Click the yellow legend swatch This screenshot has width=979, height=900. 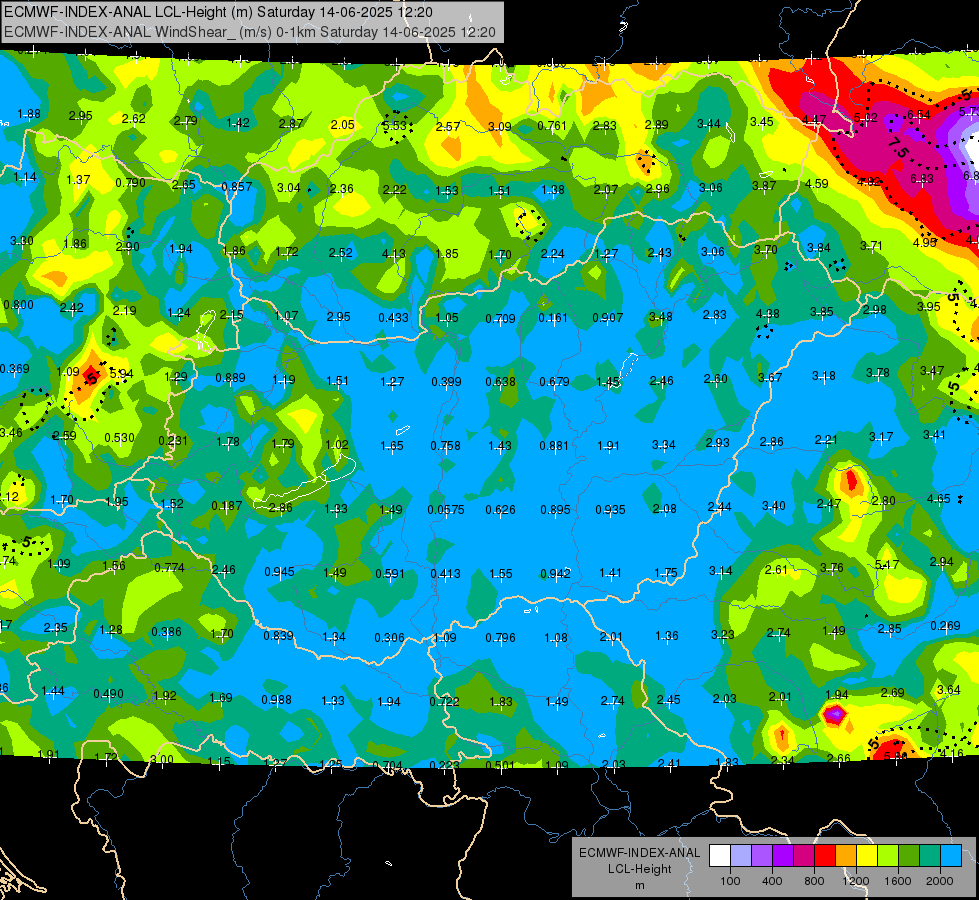click(867, 856)
